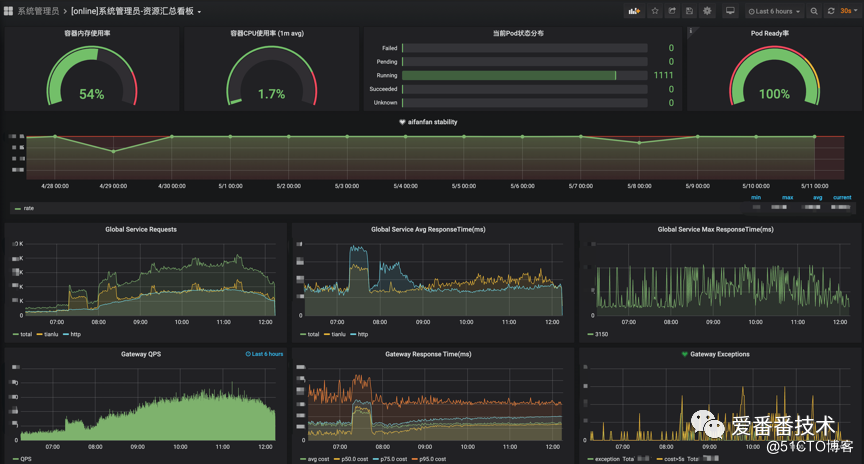This screenshot has height=464, width=864.
Task: Click the aifanfan stability panel title
Action: tap(432, 122)
